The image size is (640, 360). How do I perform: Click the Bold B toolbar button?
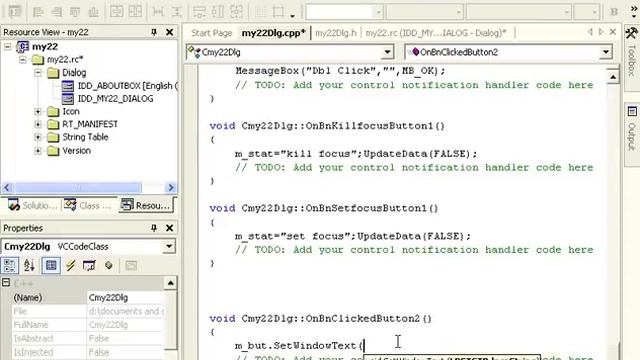coord(614,12)
